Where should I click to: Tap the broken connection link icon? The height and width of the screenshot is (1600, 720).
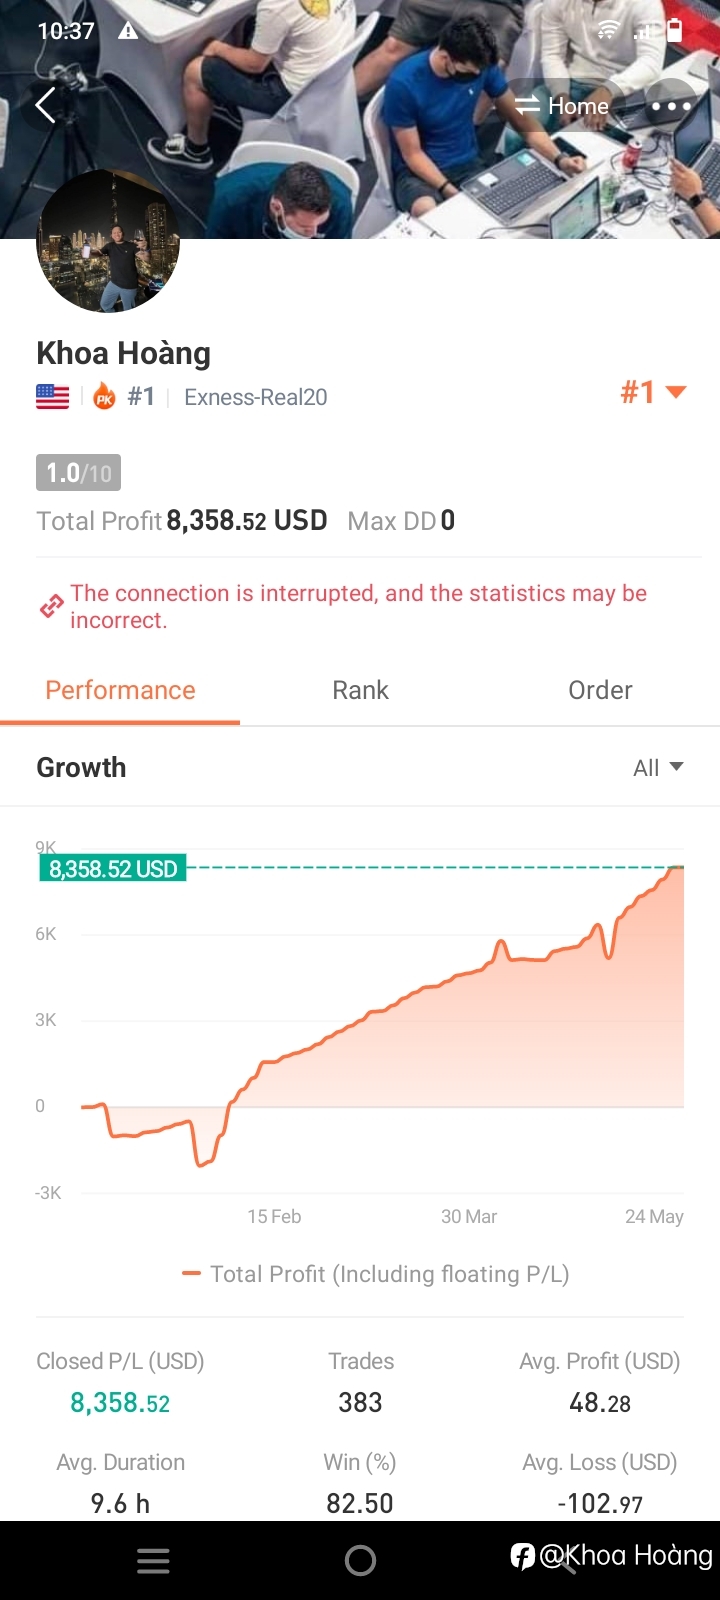coord(51,606)
